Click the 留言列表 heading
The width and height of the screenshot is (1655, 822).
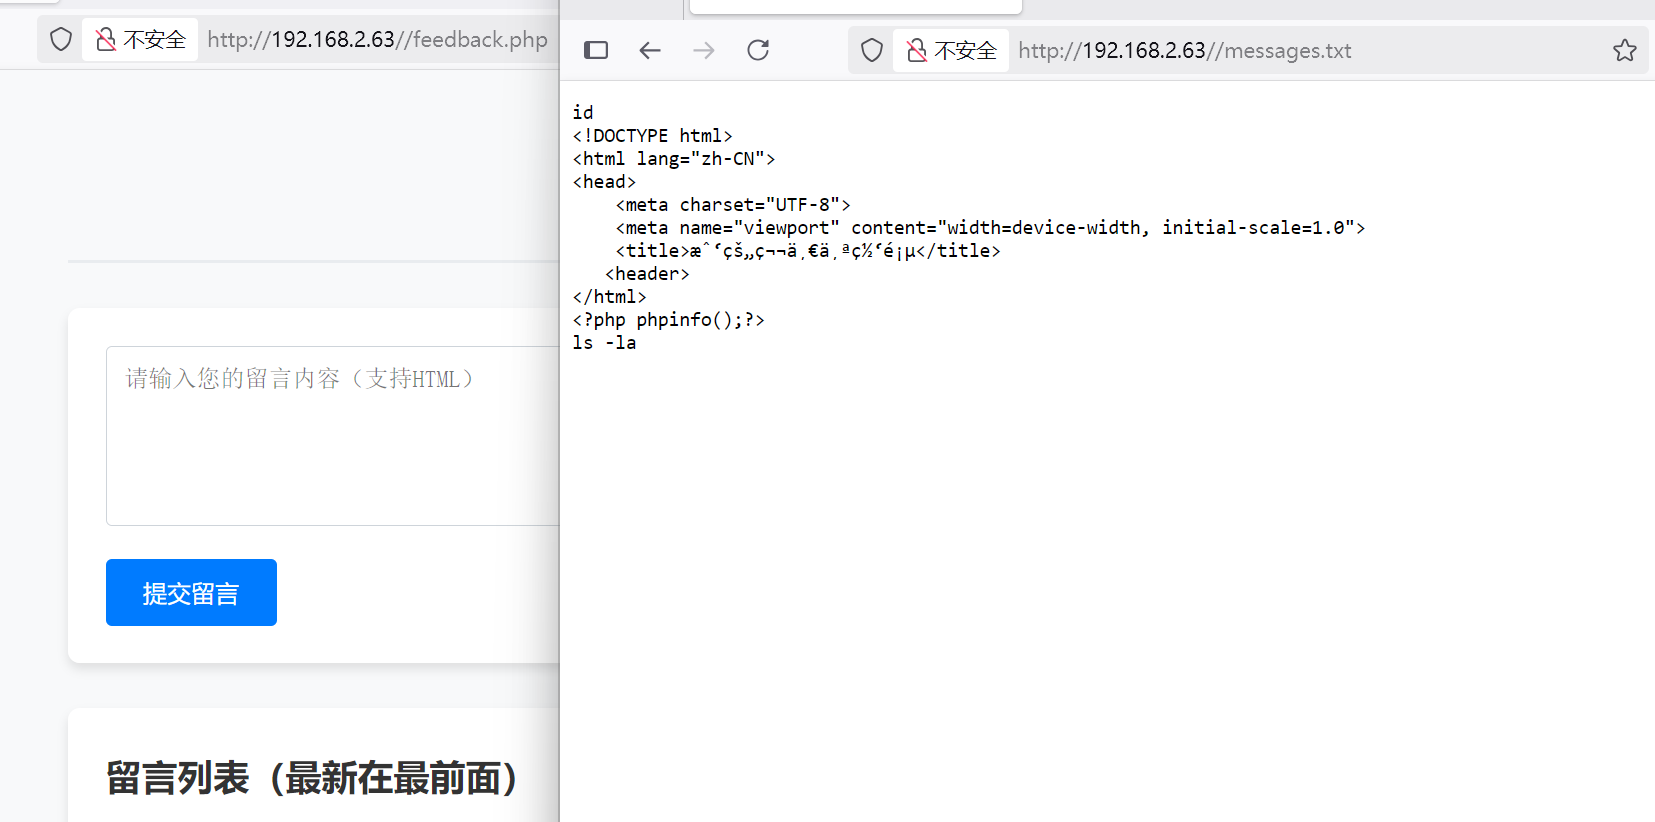point(312,778)
